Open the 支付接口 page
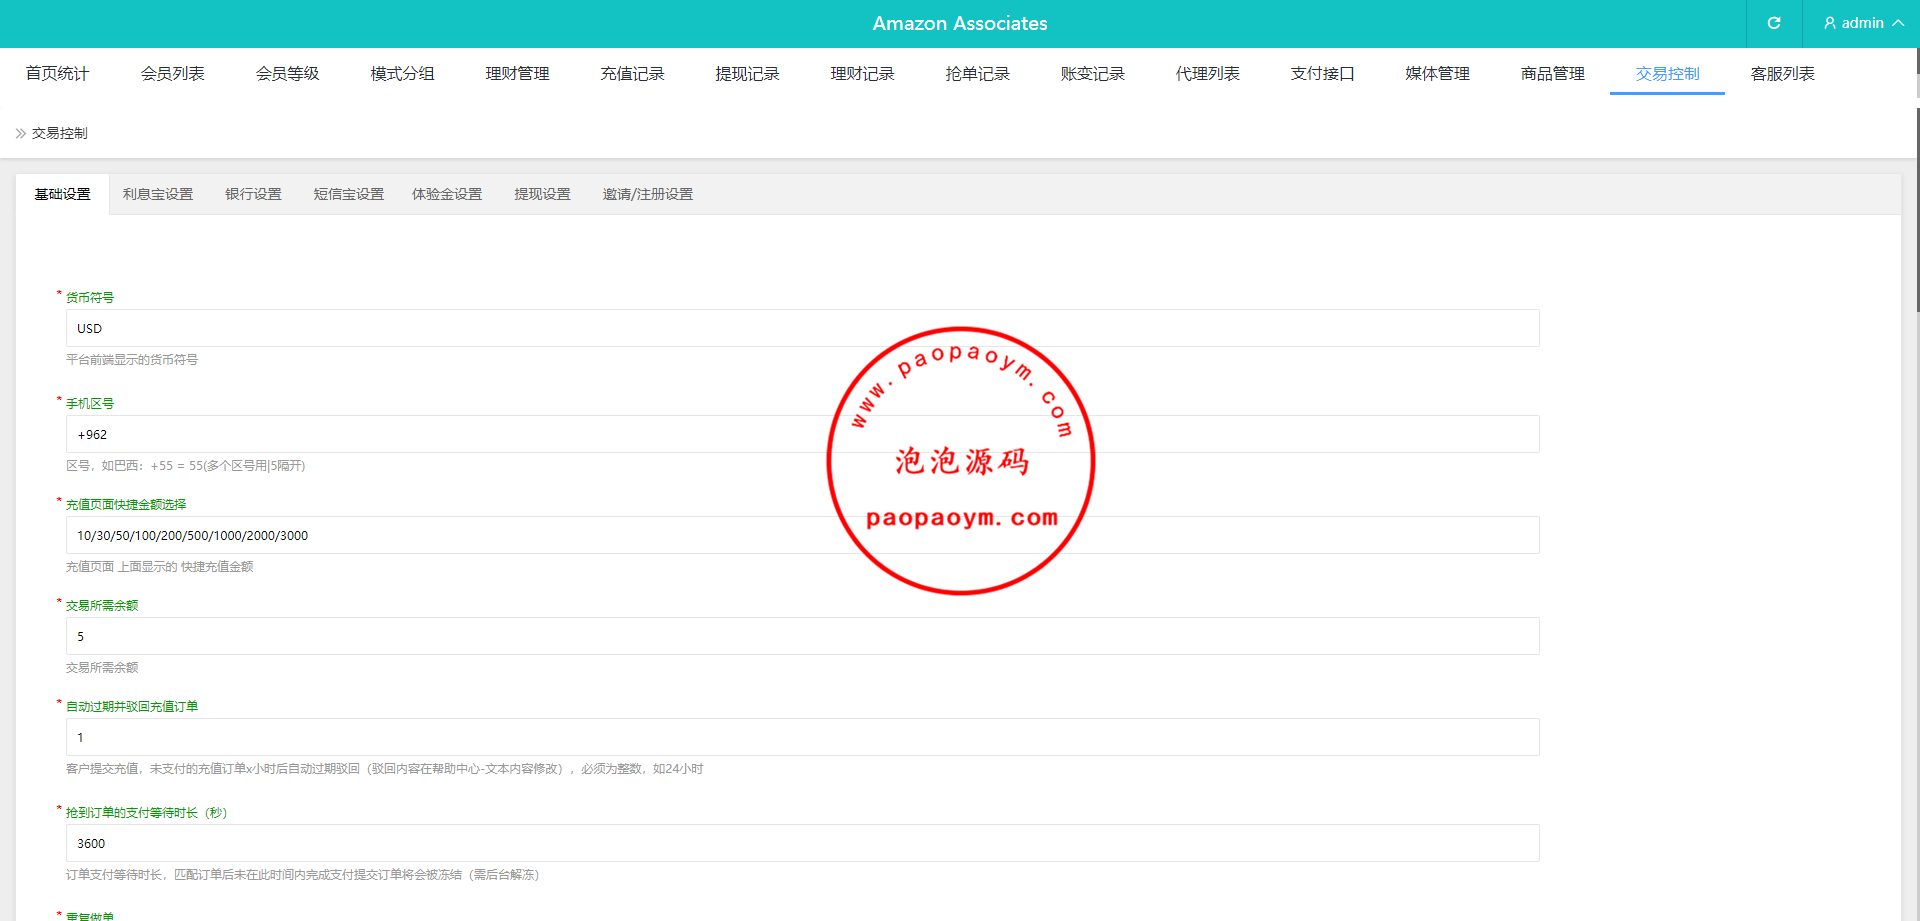The width and height of the screenshot is (1920, 921). pos(1322,74)
